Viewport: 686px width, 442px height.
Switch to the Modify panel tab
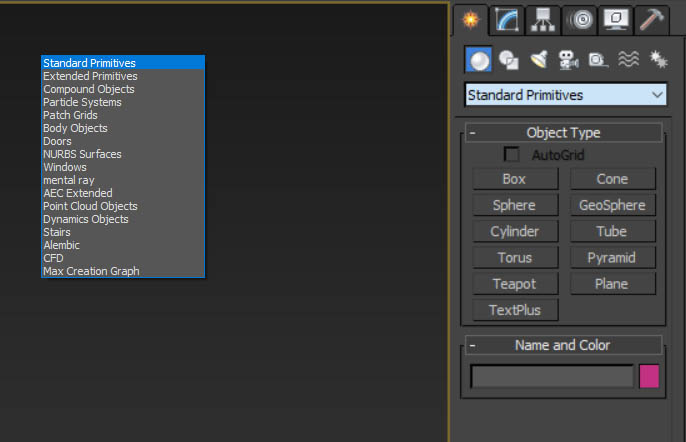click(507, 20)
